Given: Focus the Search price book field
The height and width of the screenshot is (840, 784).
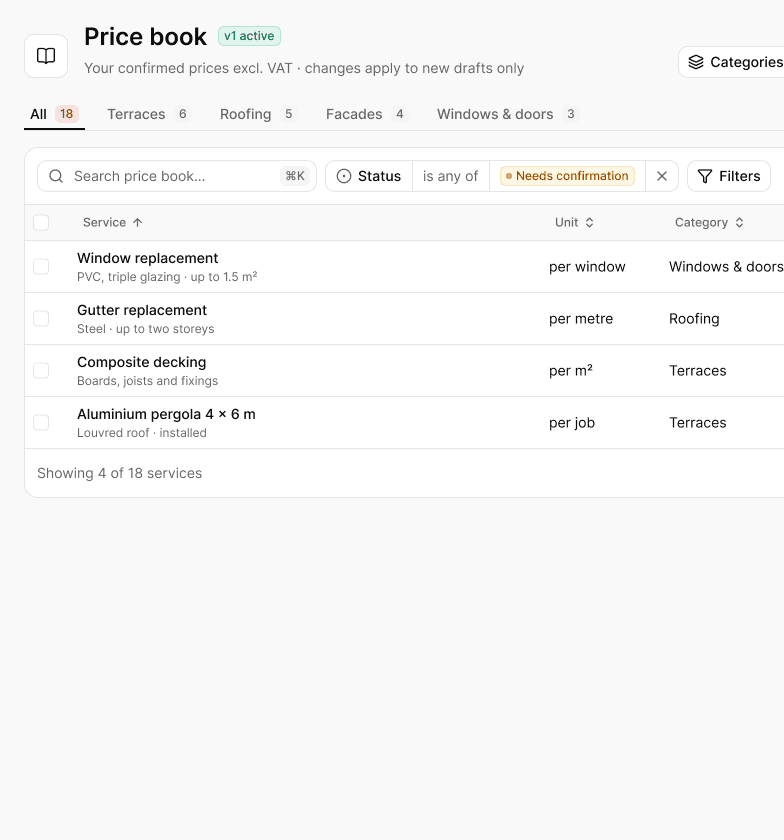Looking at the screenshot, I should [177, 176].
